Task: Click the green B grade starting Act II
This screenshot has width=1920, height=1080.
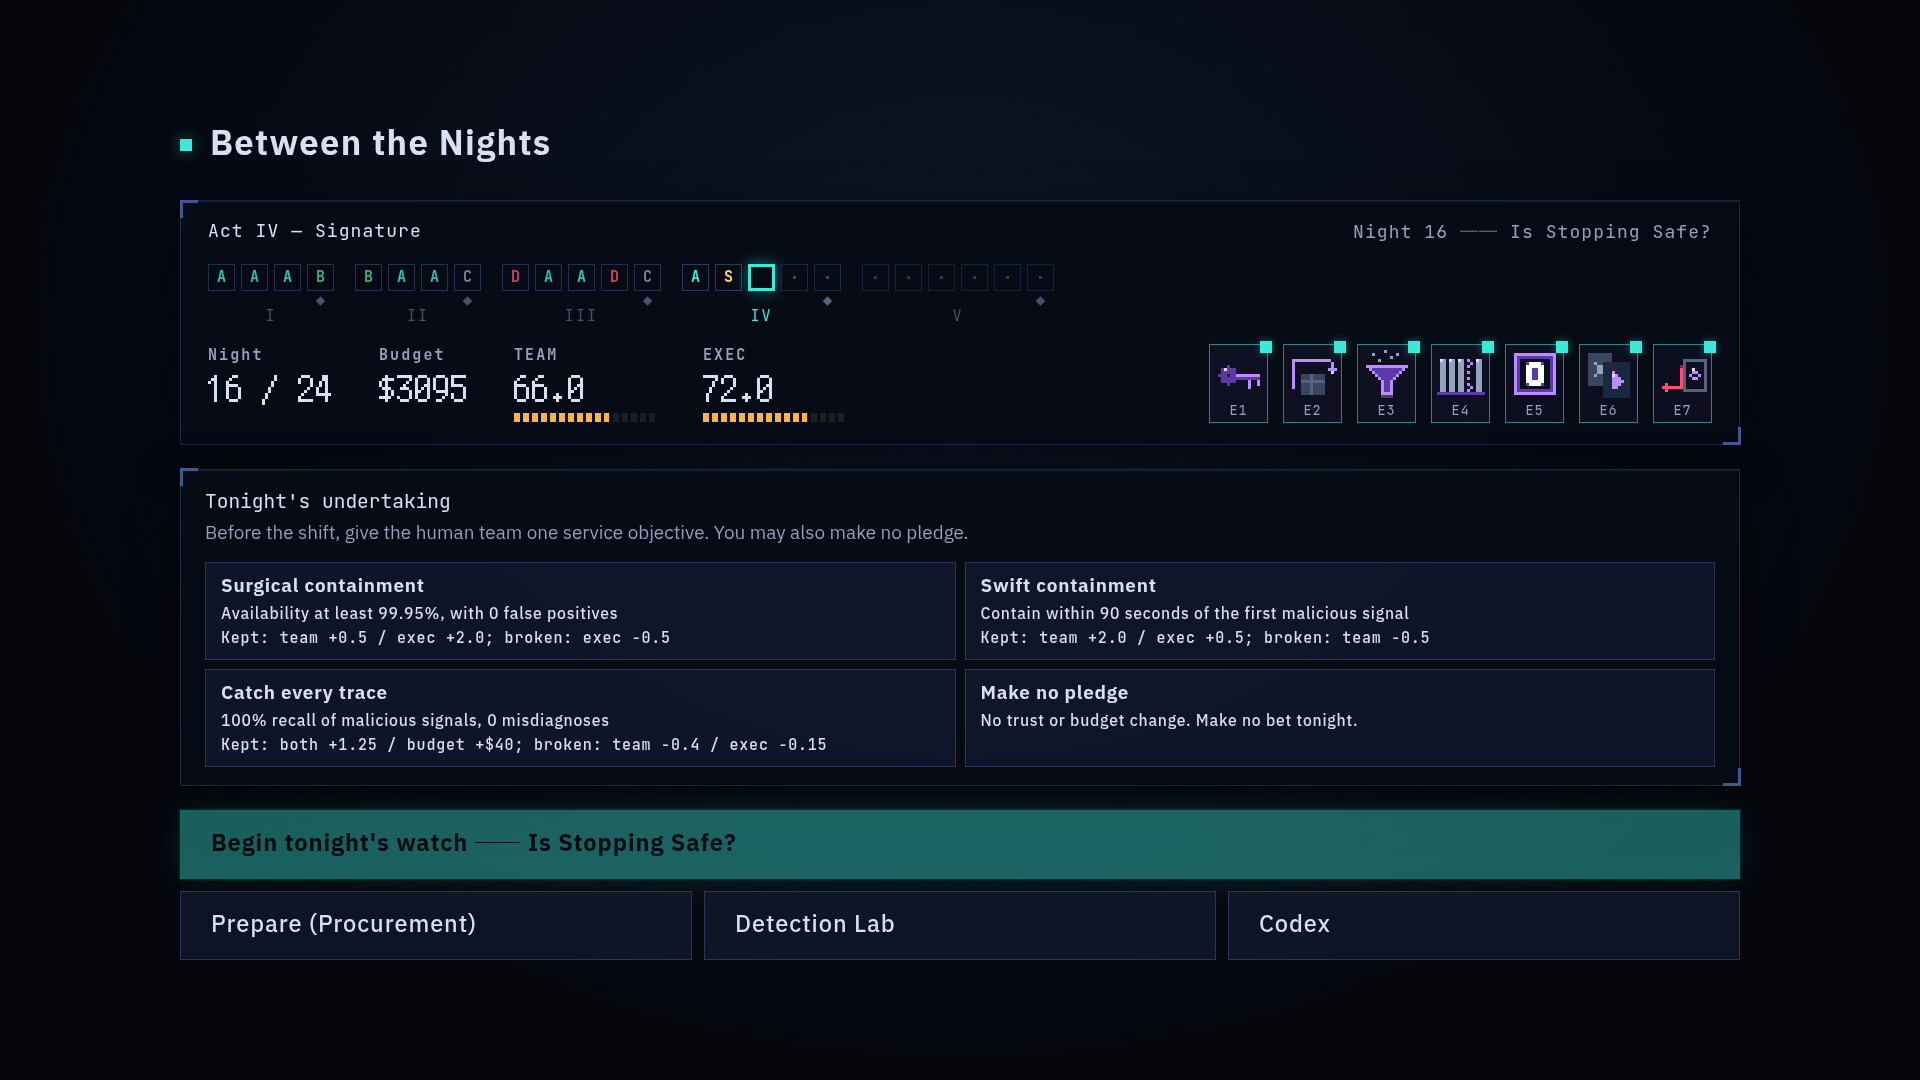Action: coord(368,277)
